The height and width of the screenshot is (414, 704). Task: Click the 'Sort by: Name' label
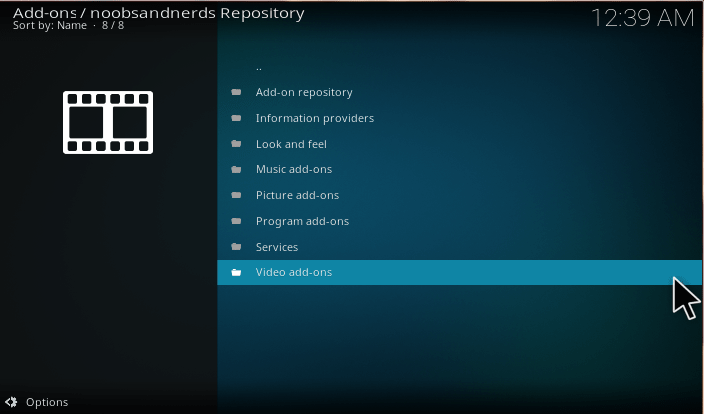coord(50,26)
